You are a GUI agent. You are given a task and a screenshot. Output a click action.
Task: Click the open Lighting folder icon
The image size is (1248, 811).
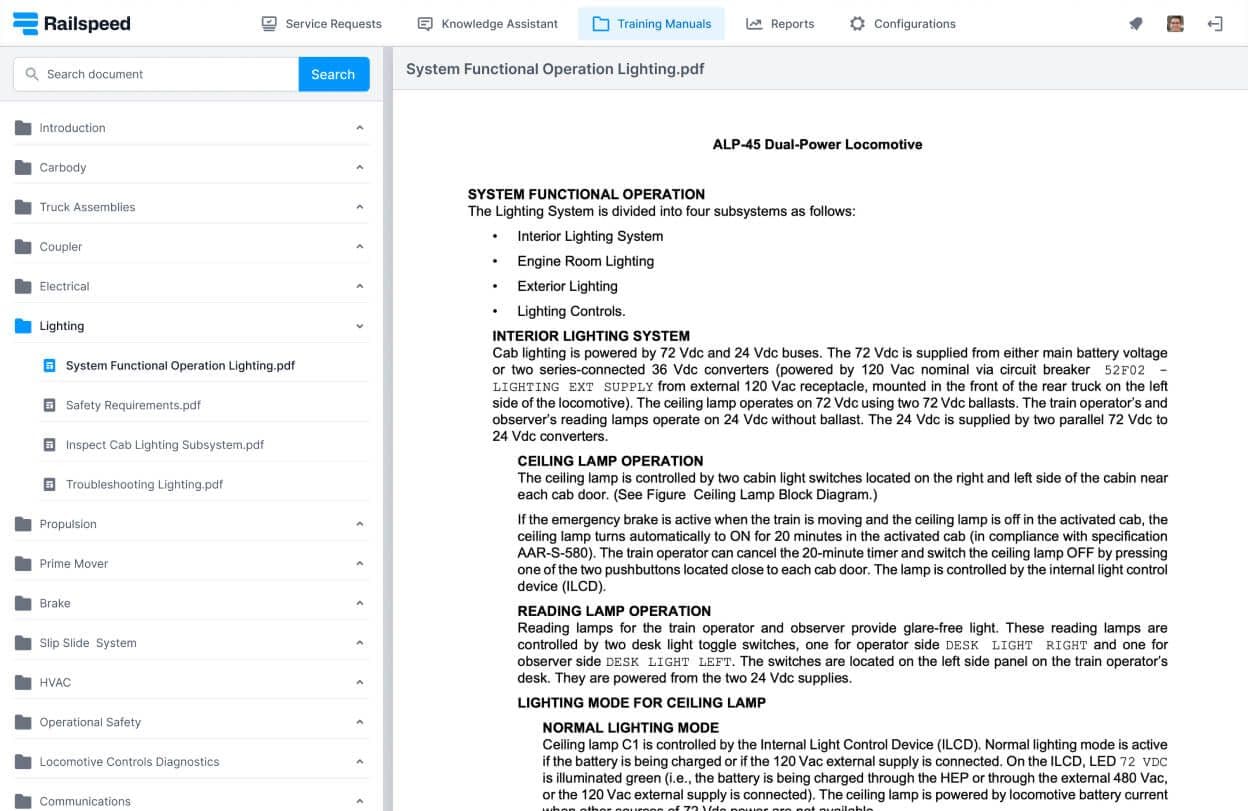pos(23,326)
